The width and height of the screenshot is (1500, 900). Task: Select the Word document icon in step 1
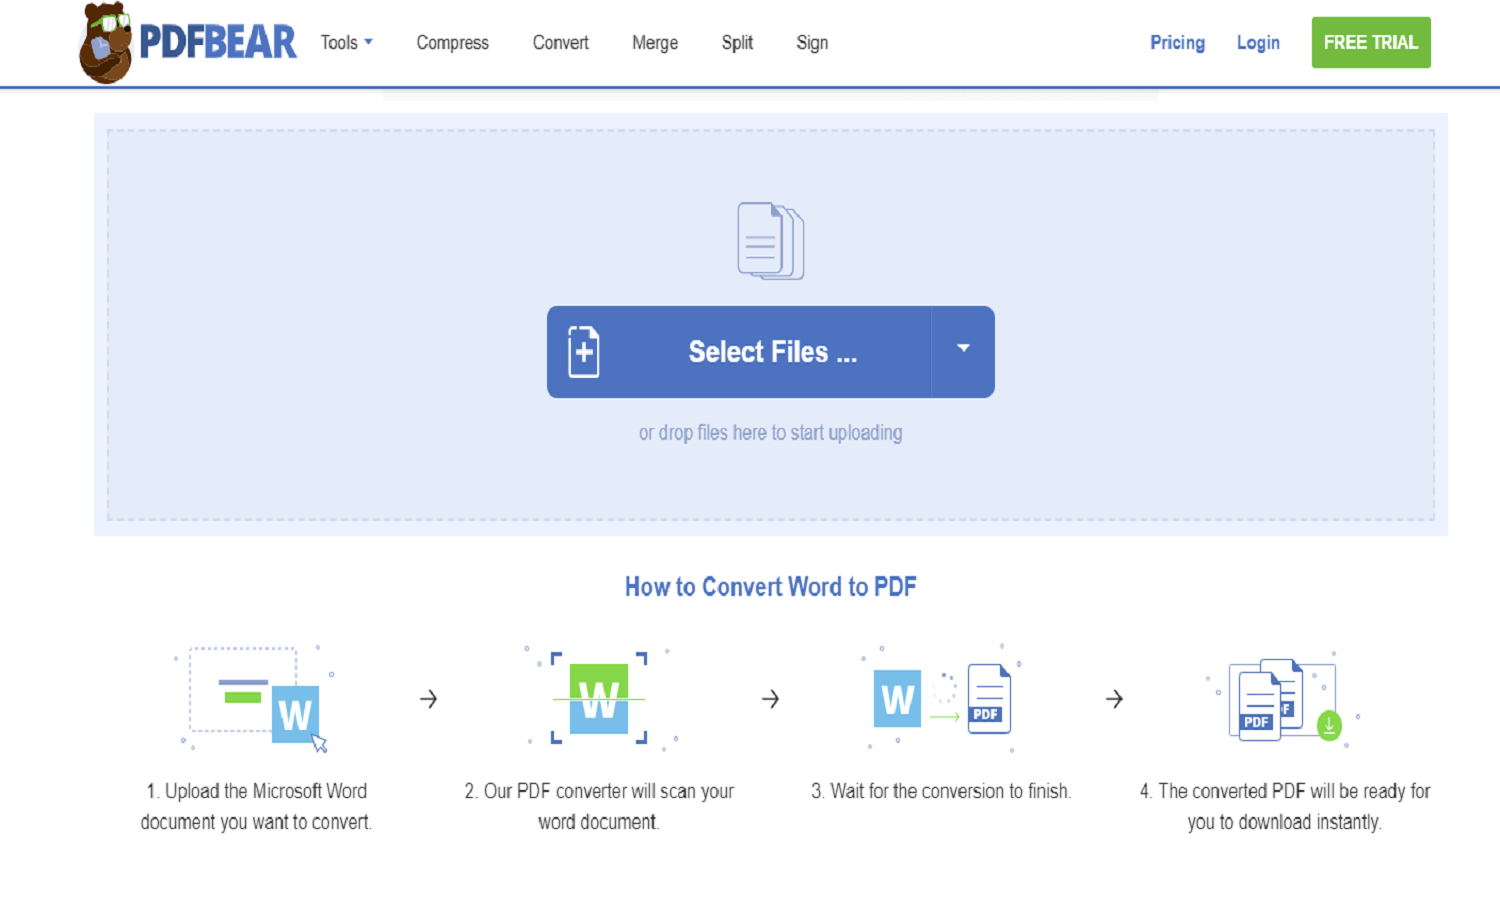pos(295,715)
